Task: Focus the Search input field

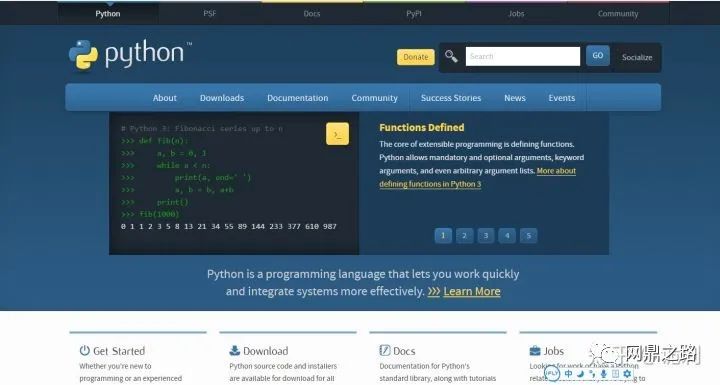Action: point(523,57)
